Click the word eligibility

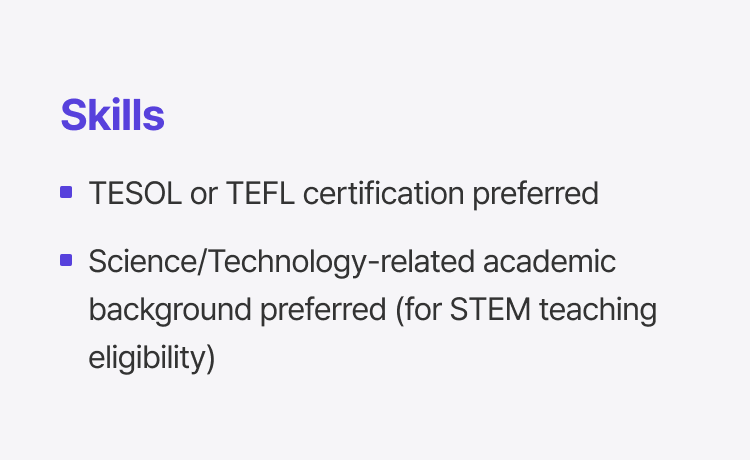(146, 358)
